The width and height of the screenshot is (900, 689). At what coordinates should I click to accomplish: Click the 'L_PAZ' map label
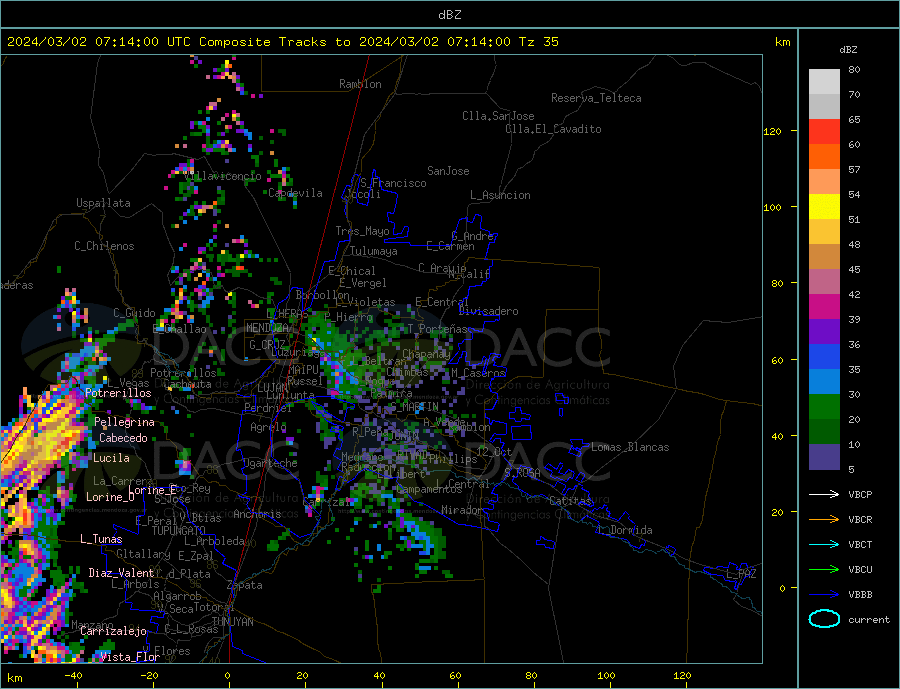[741, 574]
